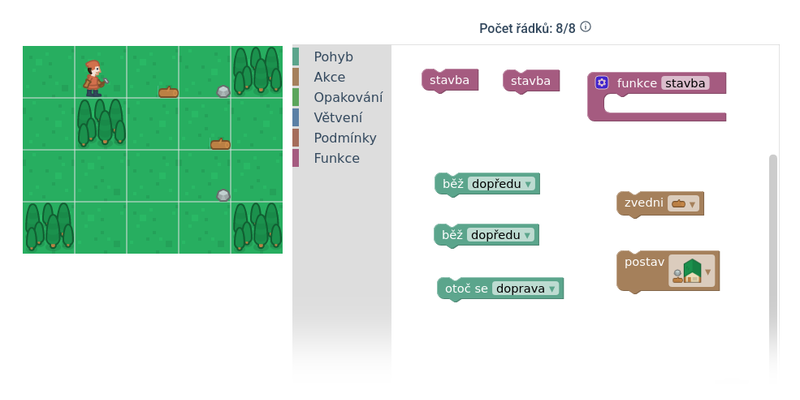This screenshot has width=800, height=400.
Task: Click the log icon in the zvedni block
Action: [x=679, y=203]
